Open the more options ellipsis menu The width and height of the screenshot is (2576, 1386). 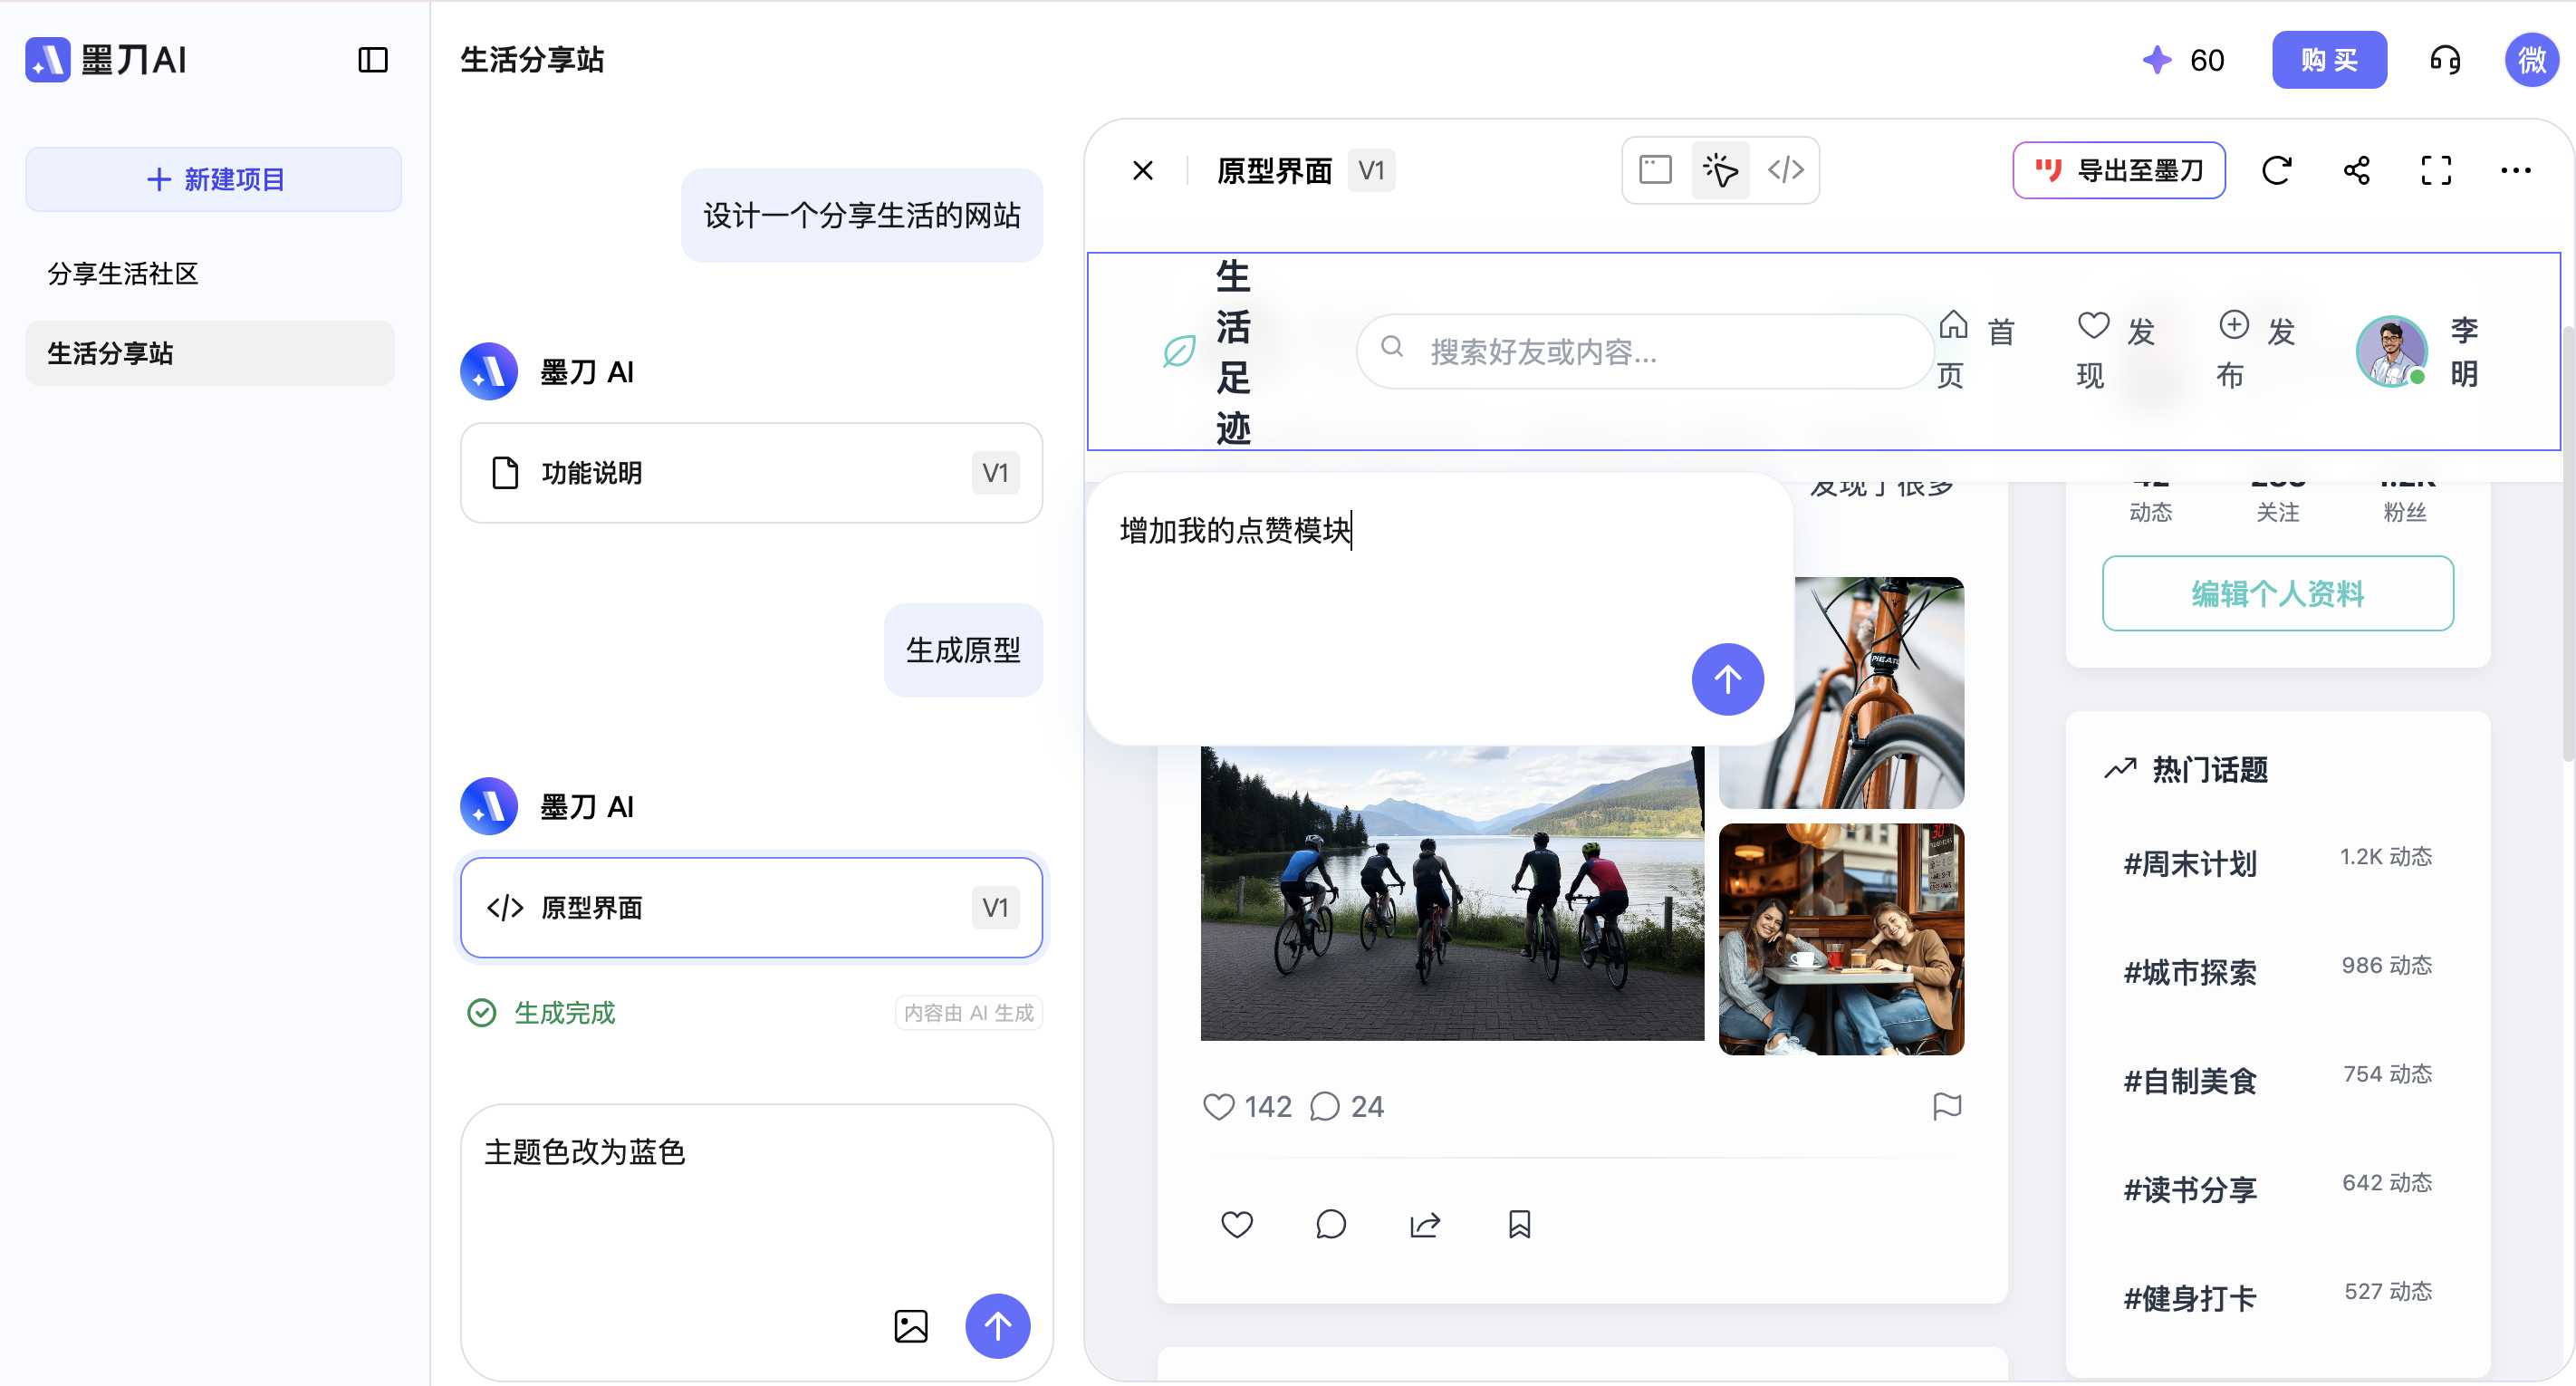(2515, 170)
